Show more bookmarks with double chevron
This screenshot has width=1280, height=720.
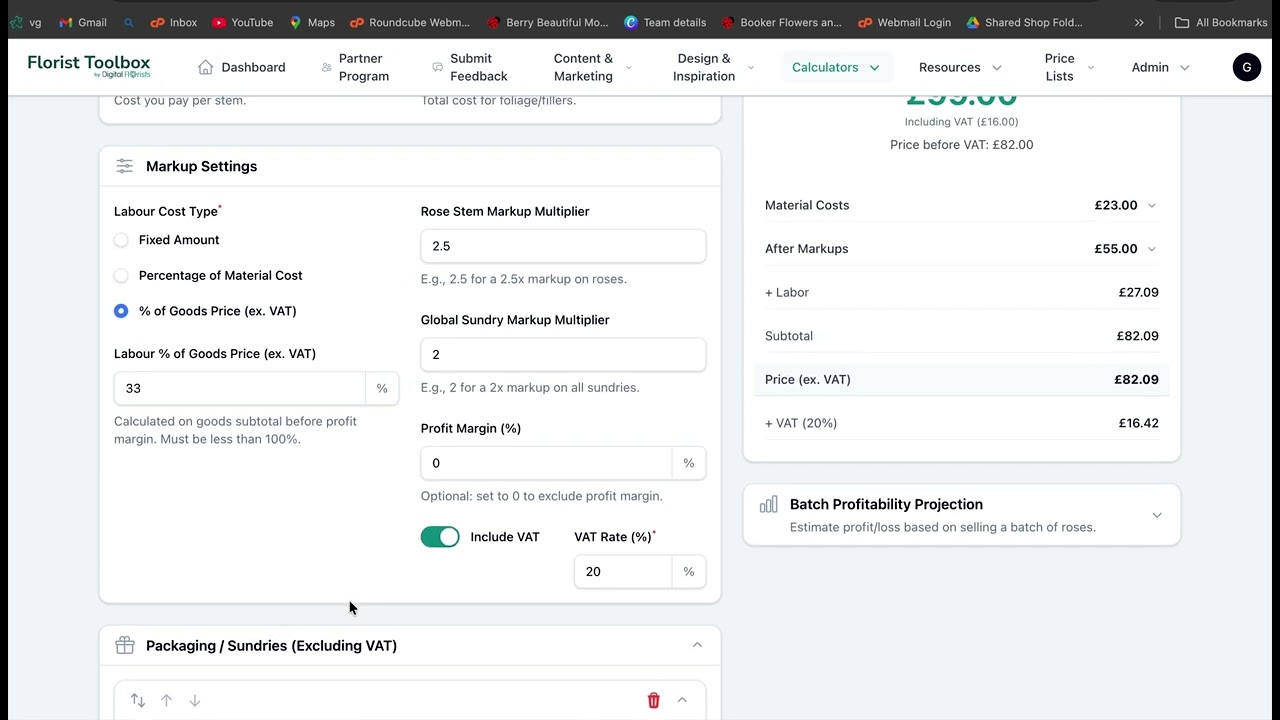1139,22
